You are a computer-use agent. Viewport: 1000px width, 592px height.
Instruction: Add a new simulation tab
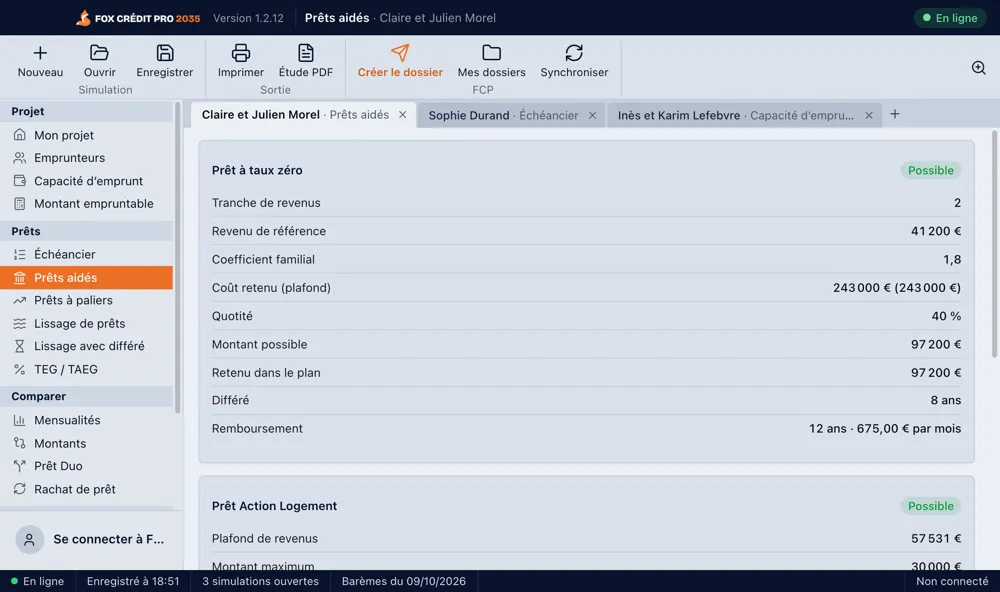point(895,114)
